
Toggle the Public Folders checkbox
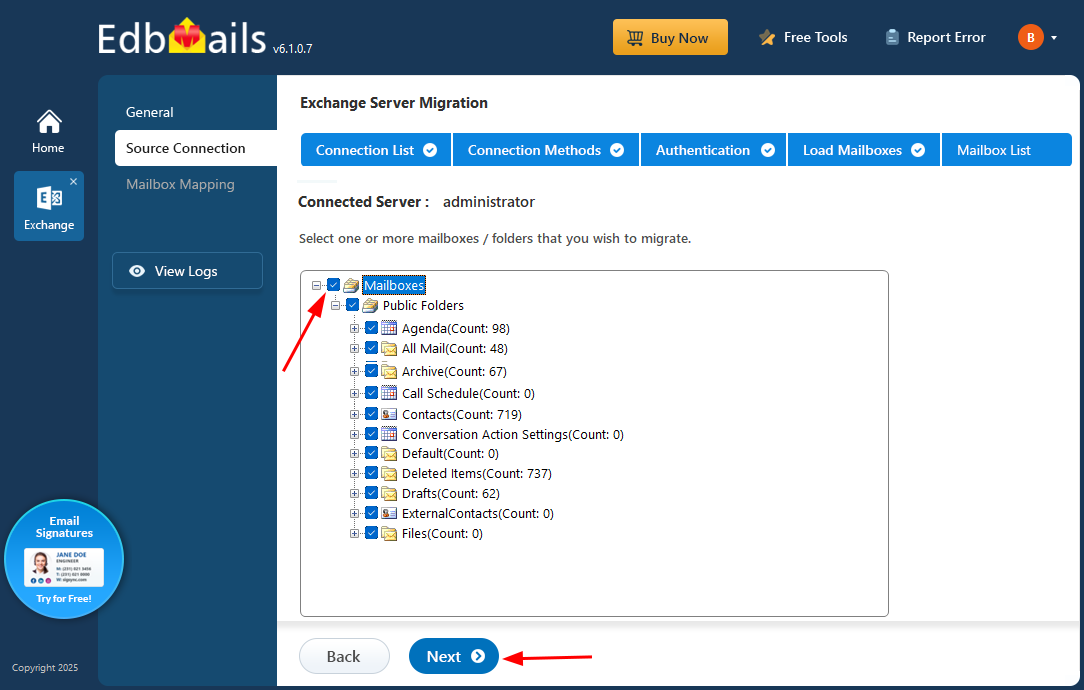pyautogui.click(x=353, y=305)
